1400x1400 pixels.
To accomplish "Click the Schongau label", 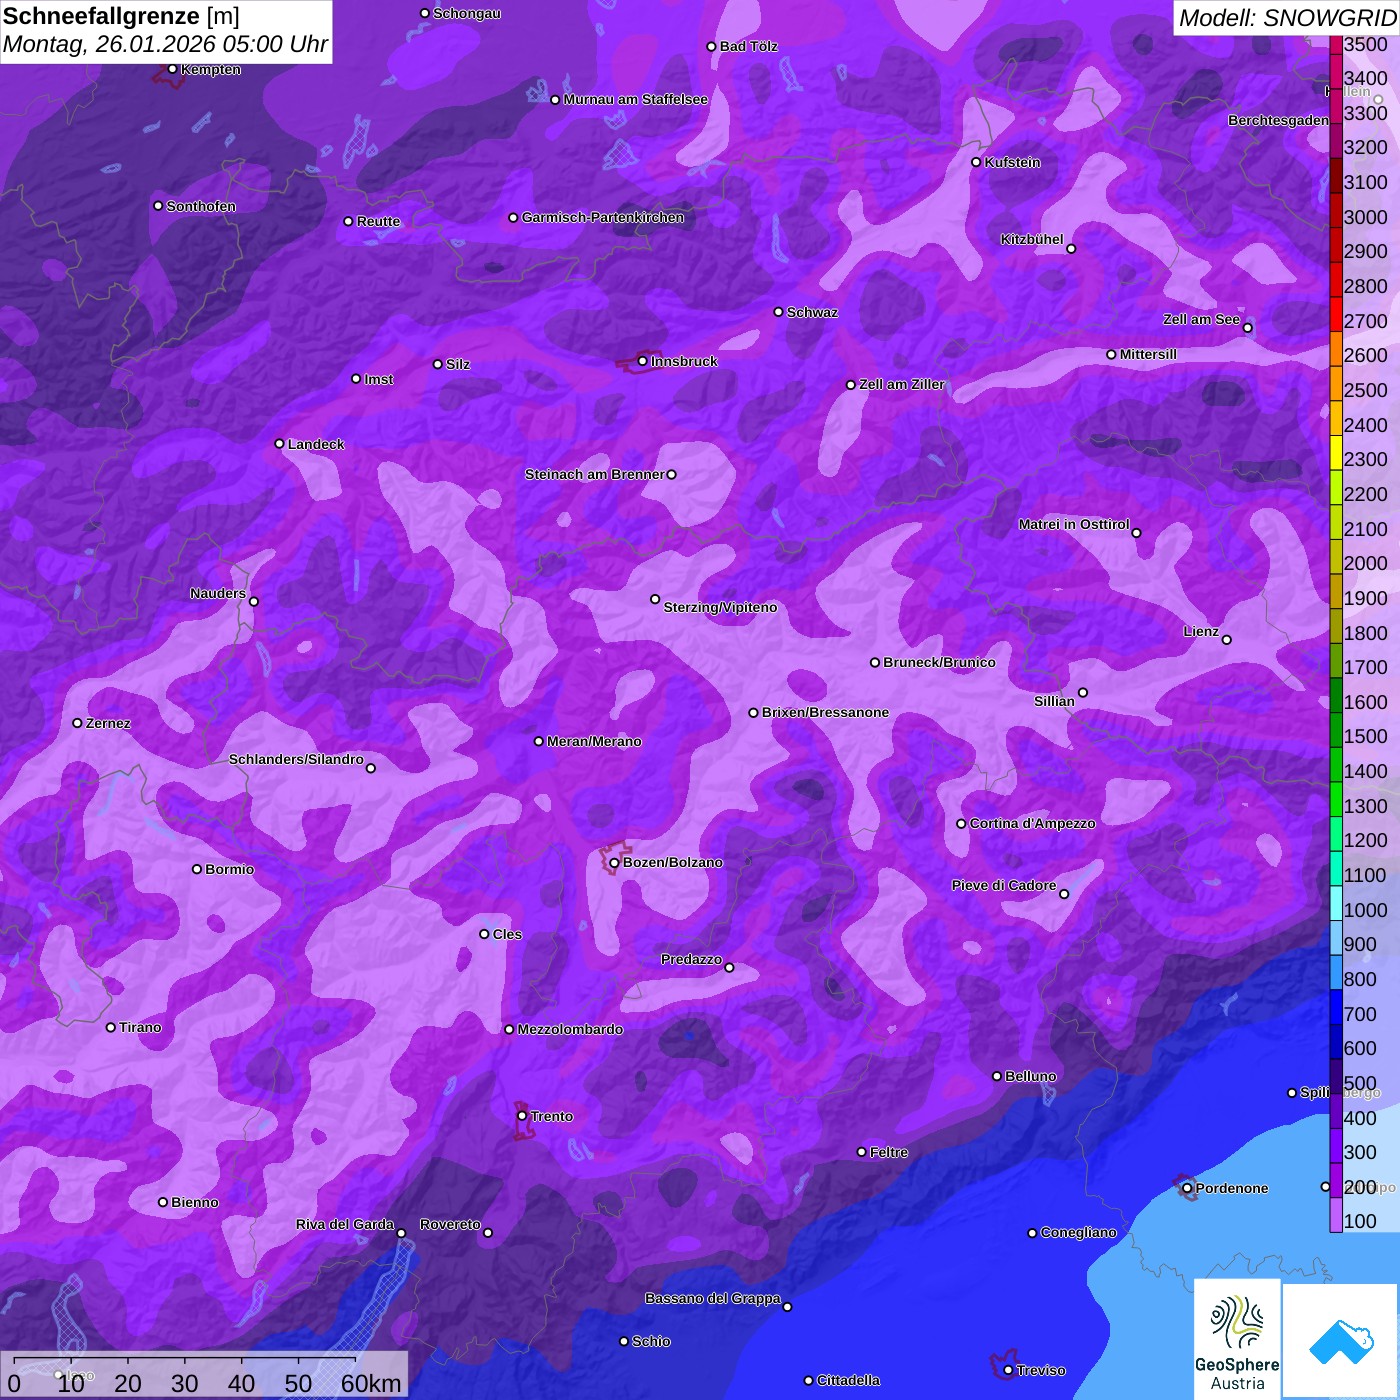I will [x=467, y=13].
